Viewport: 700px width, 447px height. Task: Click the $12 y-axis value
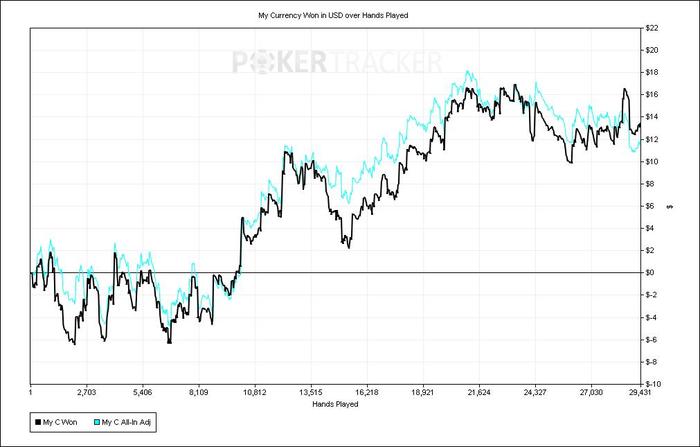click(x=651, y=139)
